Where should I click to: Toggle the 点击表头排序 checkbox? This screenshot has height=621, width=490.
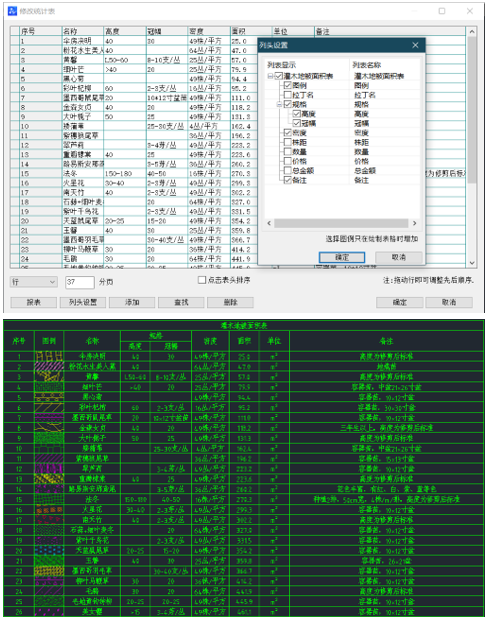[202, 280]
